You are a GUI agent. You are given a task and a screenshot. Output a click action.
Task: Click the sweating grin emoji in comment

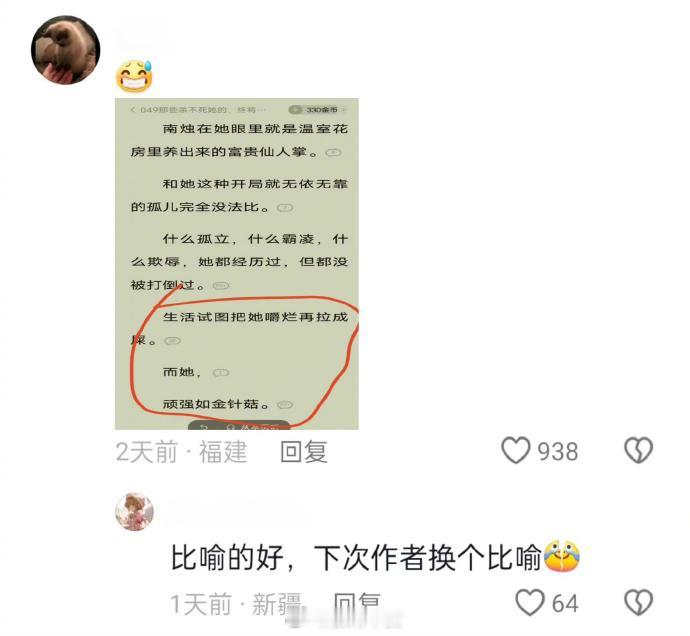(134, 76)
